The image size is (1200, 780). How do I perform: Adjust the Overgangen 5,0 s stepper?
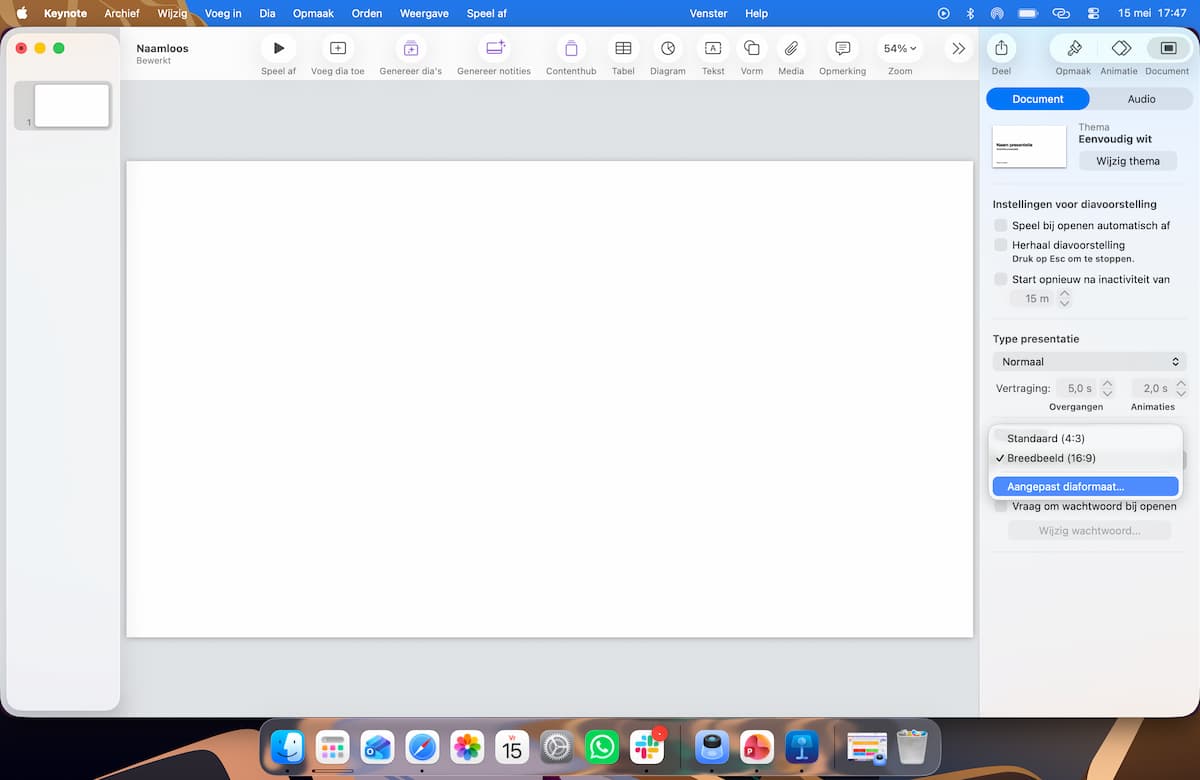click(x=1107, y=388)
